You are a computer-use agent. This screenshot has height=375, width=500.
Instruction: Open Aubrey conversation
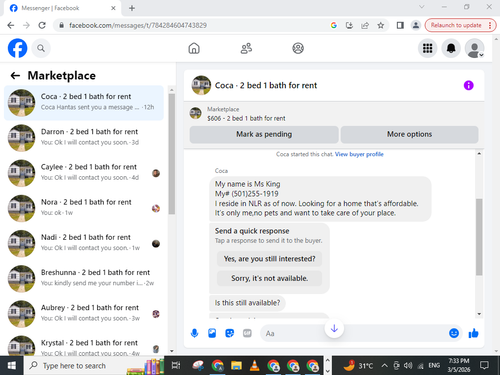pyautogui.click(x=84, y=314)
